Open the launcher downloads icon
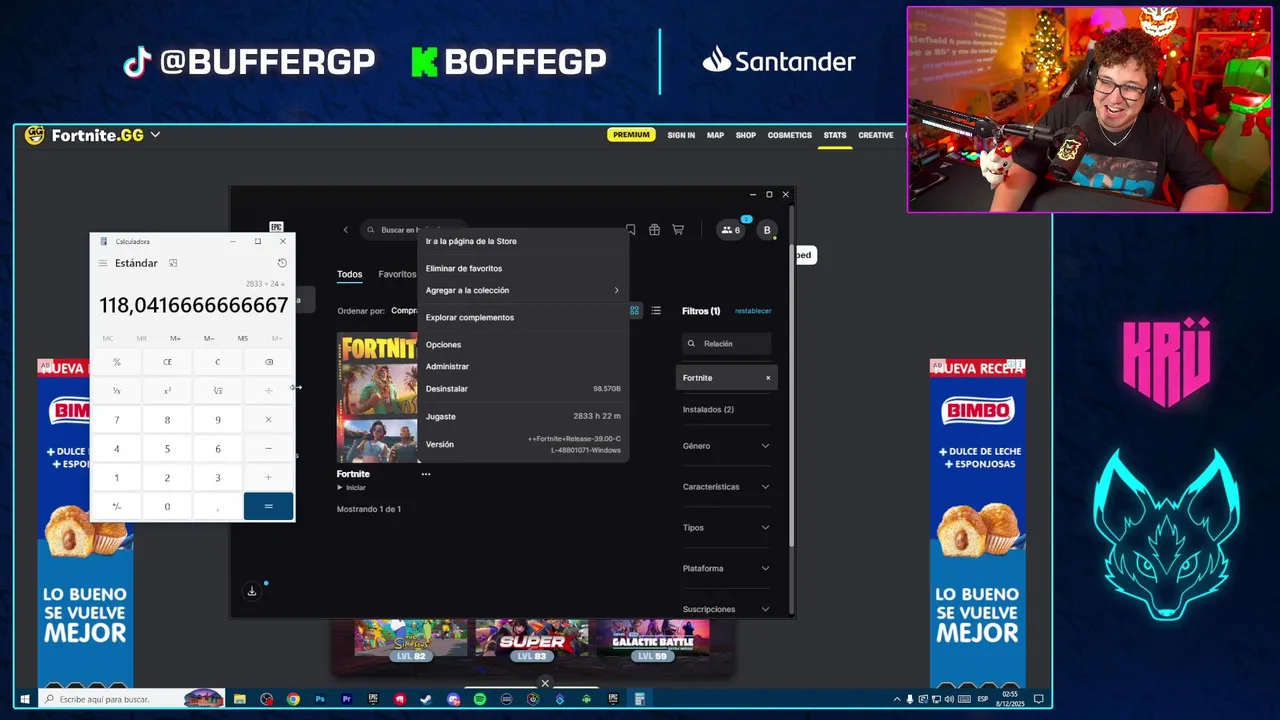This screenshot has width=1280, height=720. click(252, 591)
